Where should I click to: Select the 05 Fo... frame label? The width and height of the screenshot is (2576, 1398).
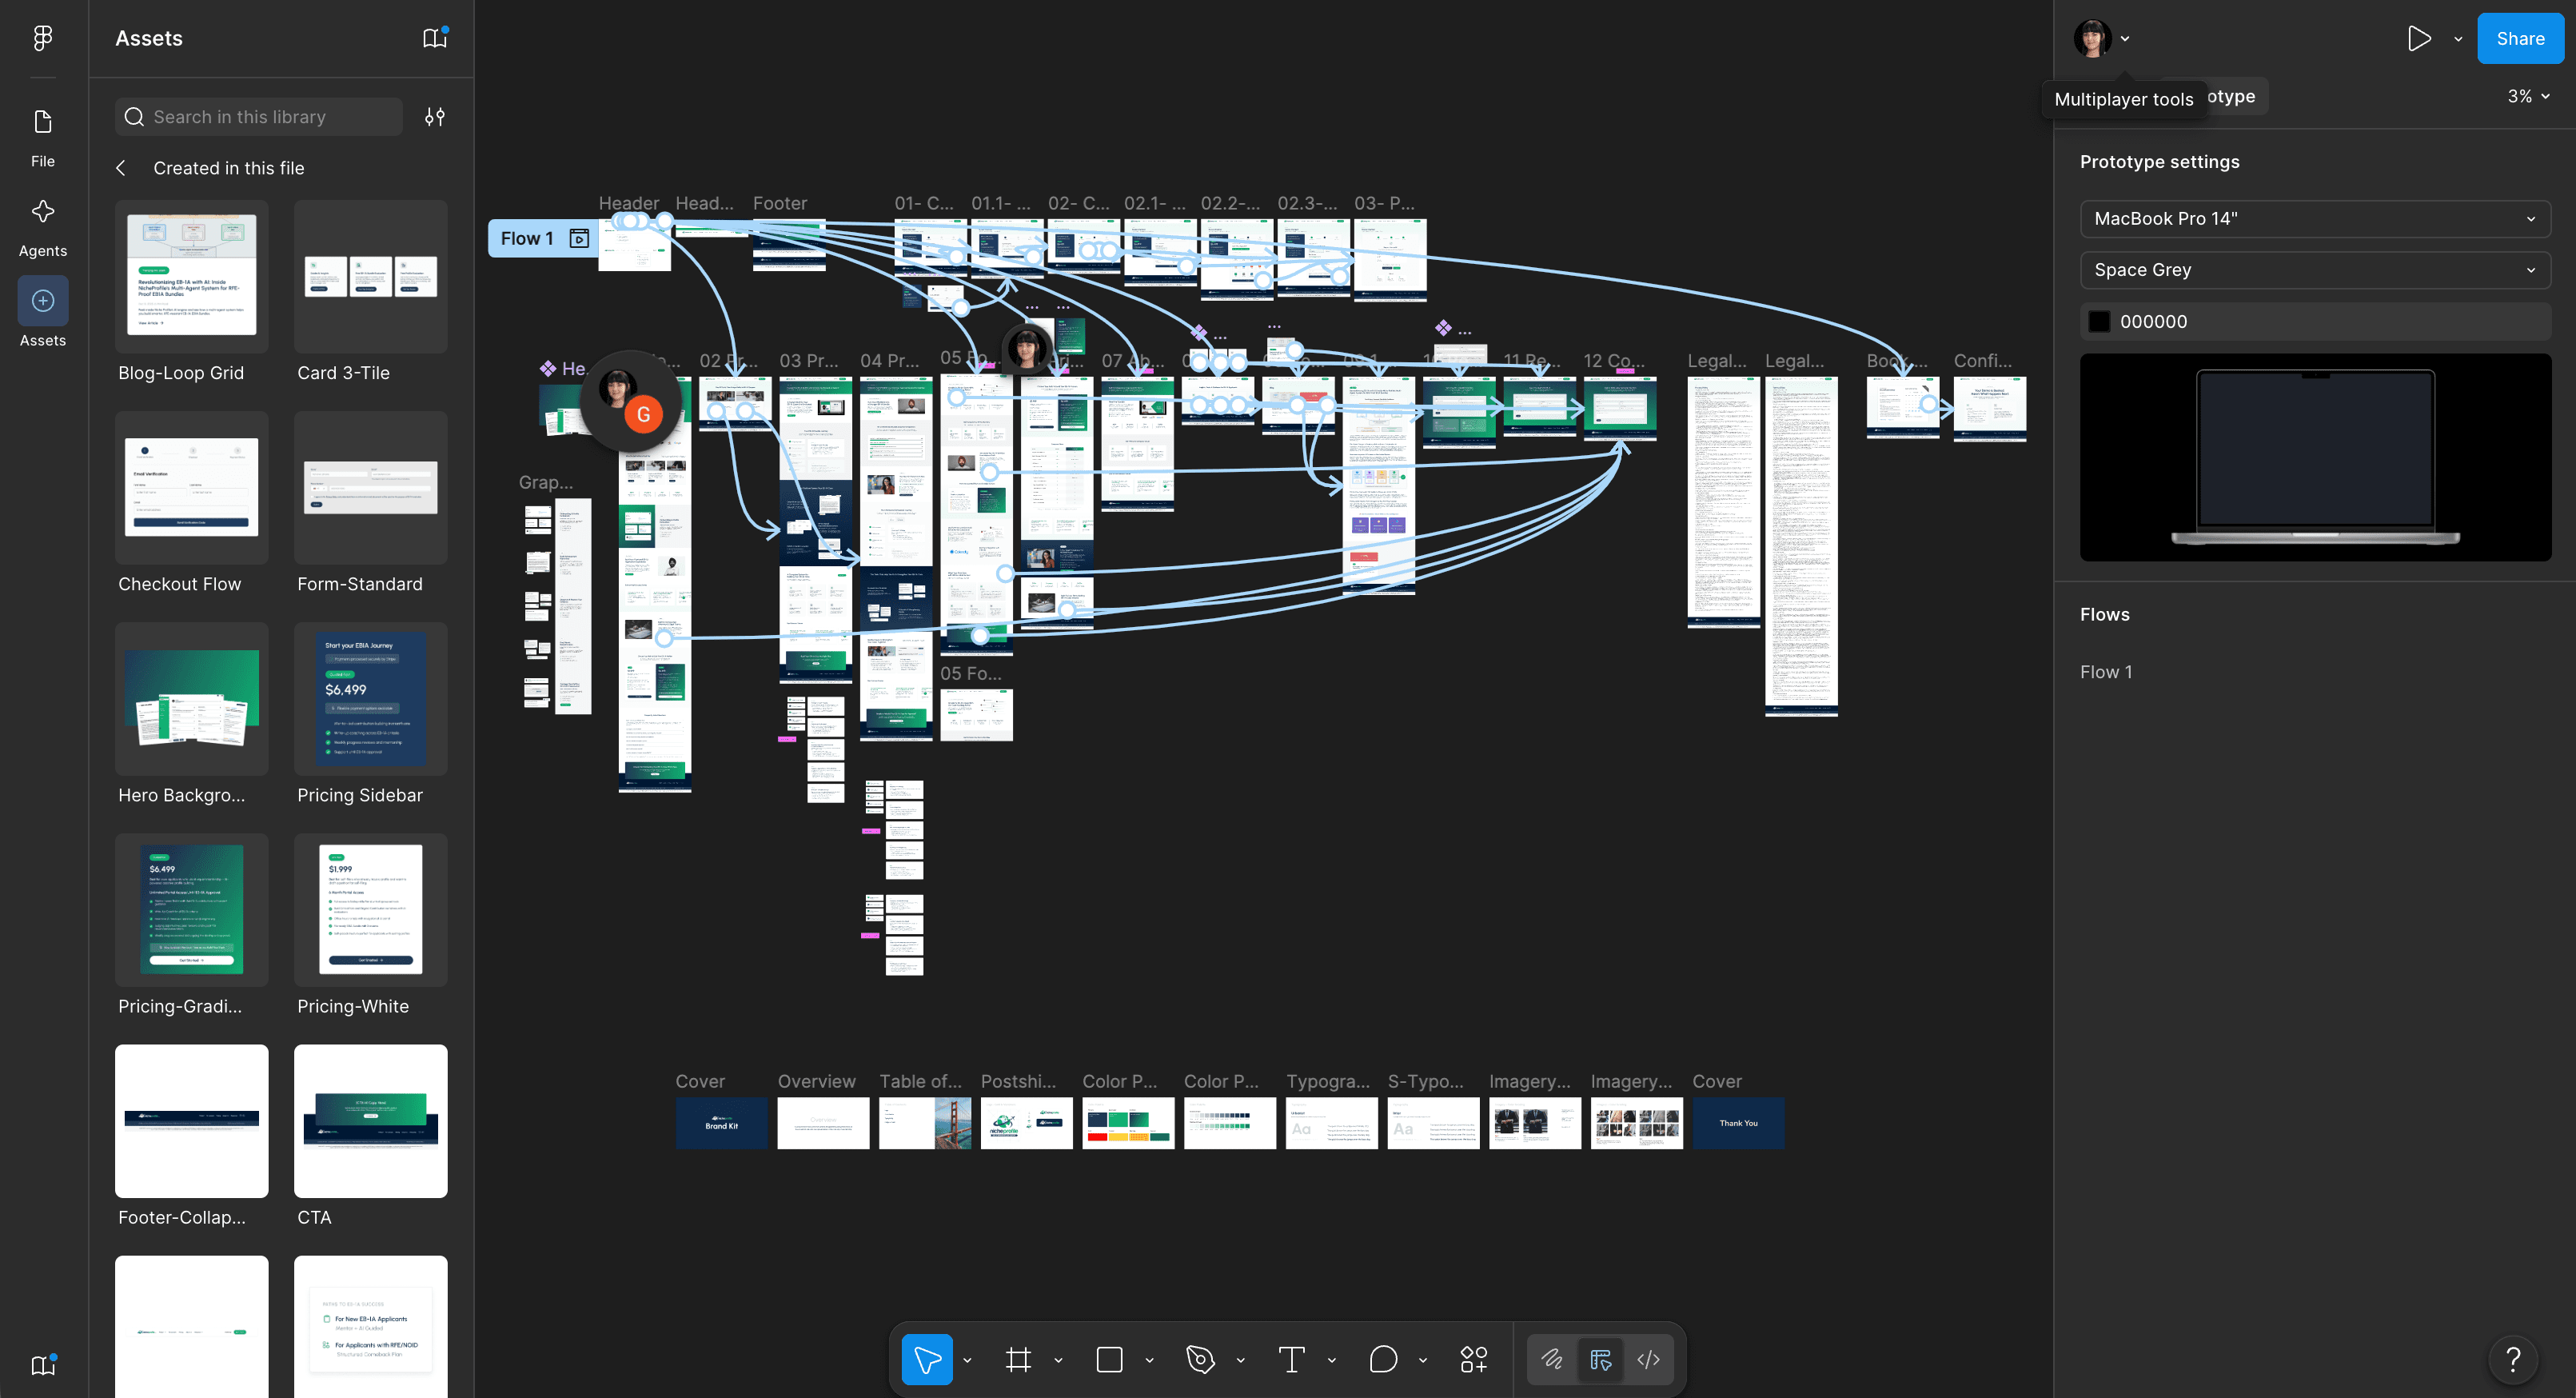click(x=970, y=673)
